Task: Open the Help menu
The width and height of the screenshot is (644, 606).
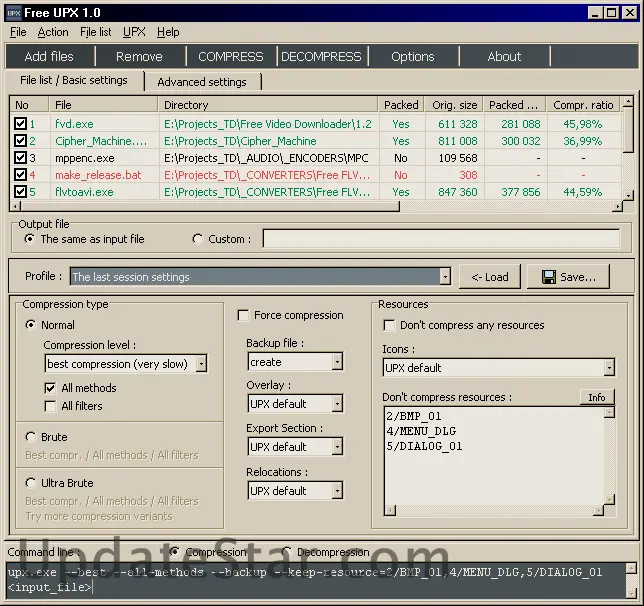Action: (168, 32)
